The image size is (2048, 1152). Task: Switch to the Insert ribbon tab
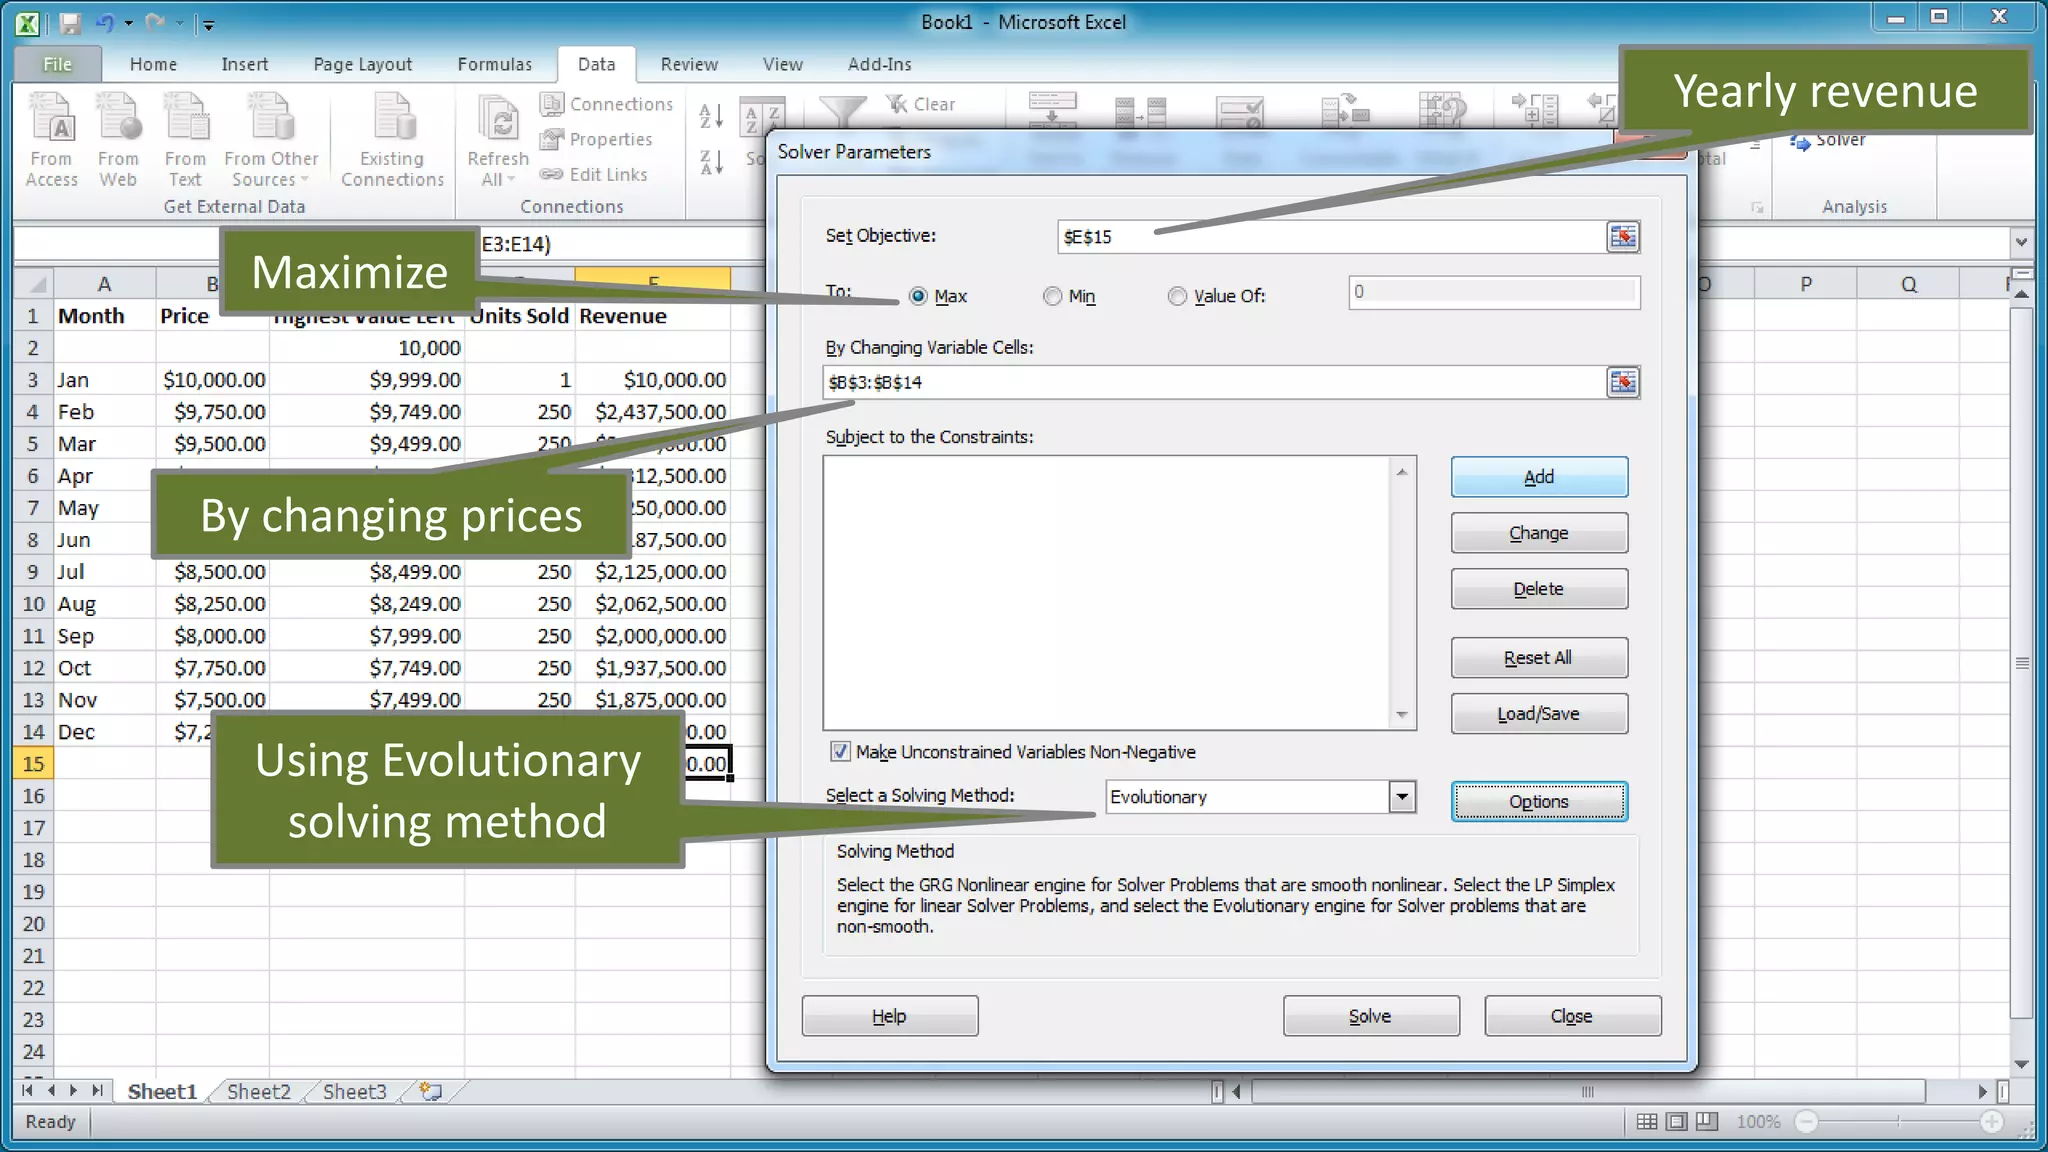(x=245, y=64)
